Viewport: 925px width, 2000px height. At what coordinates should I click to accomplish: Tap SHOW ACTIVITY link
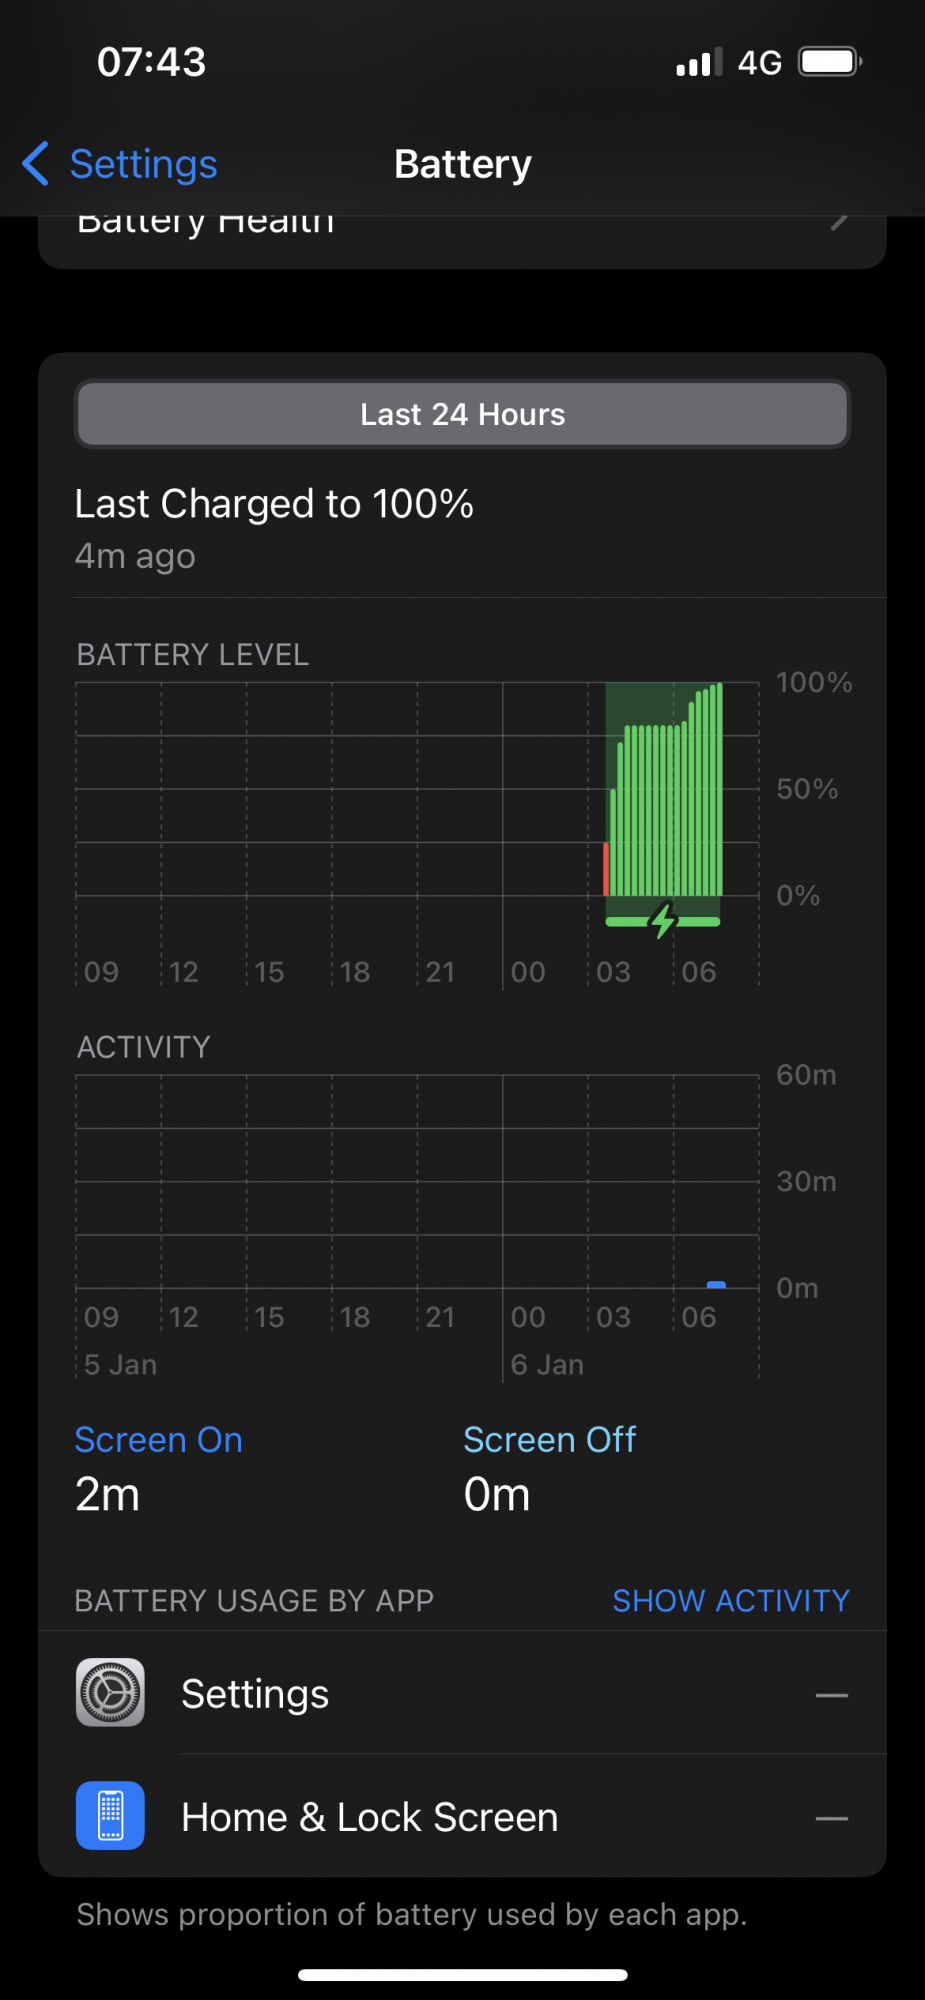coord(731,1600)
